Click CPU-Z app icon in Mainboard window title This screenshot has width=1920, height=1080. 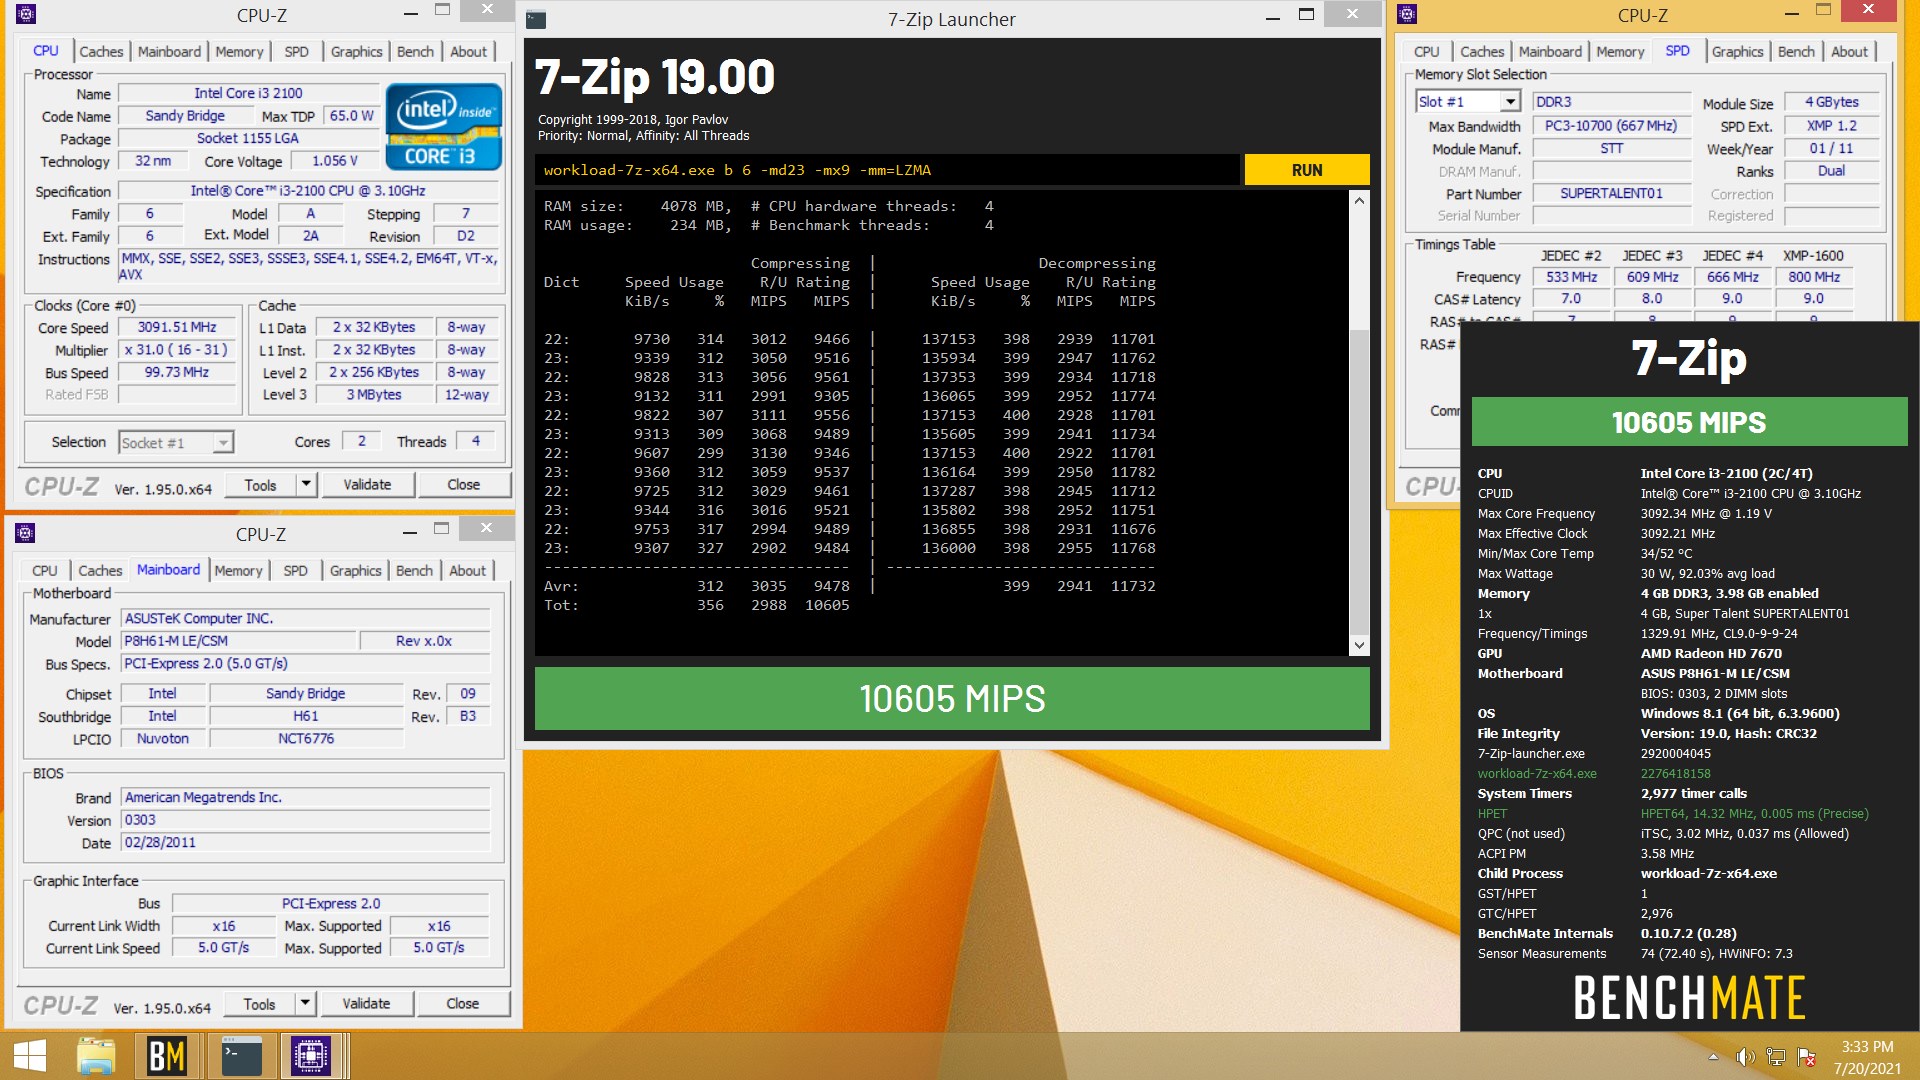(26, 533)
